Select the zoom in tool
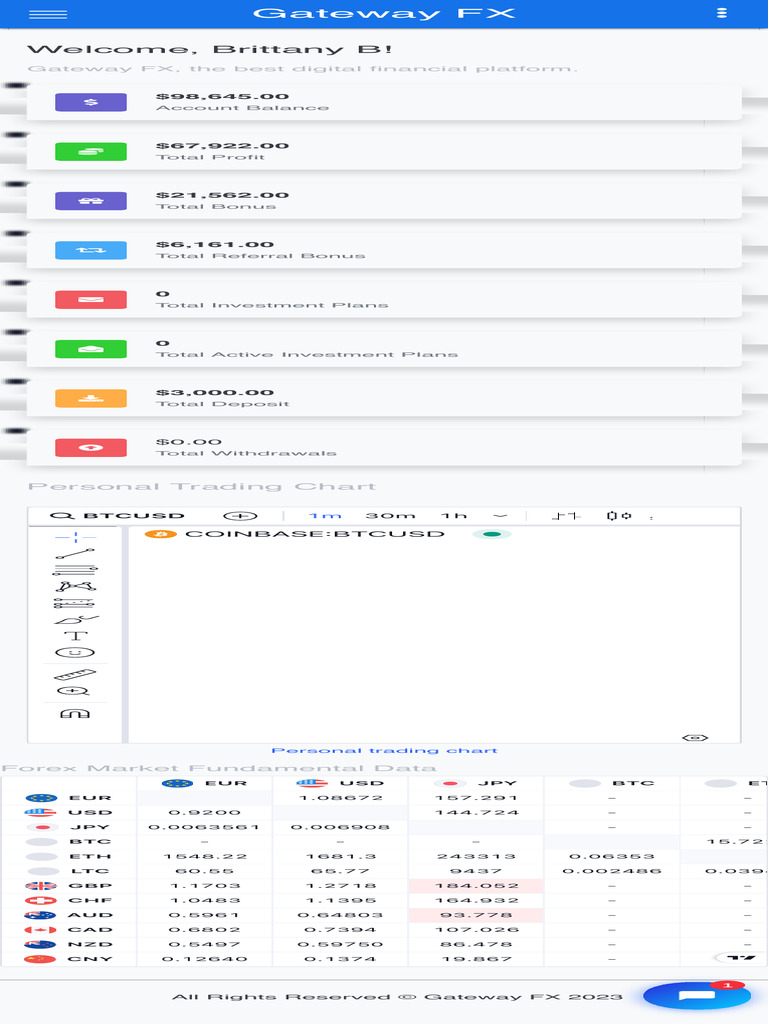This screenshot has height=1024, width=768. 75,691
